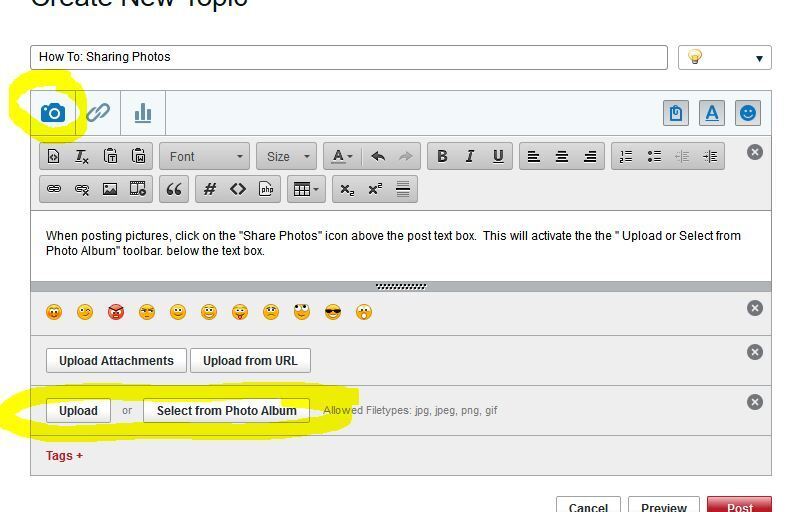Click the Share Photos camera icon

pos(53,113)
